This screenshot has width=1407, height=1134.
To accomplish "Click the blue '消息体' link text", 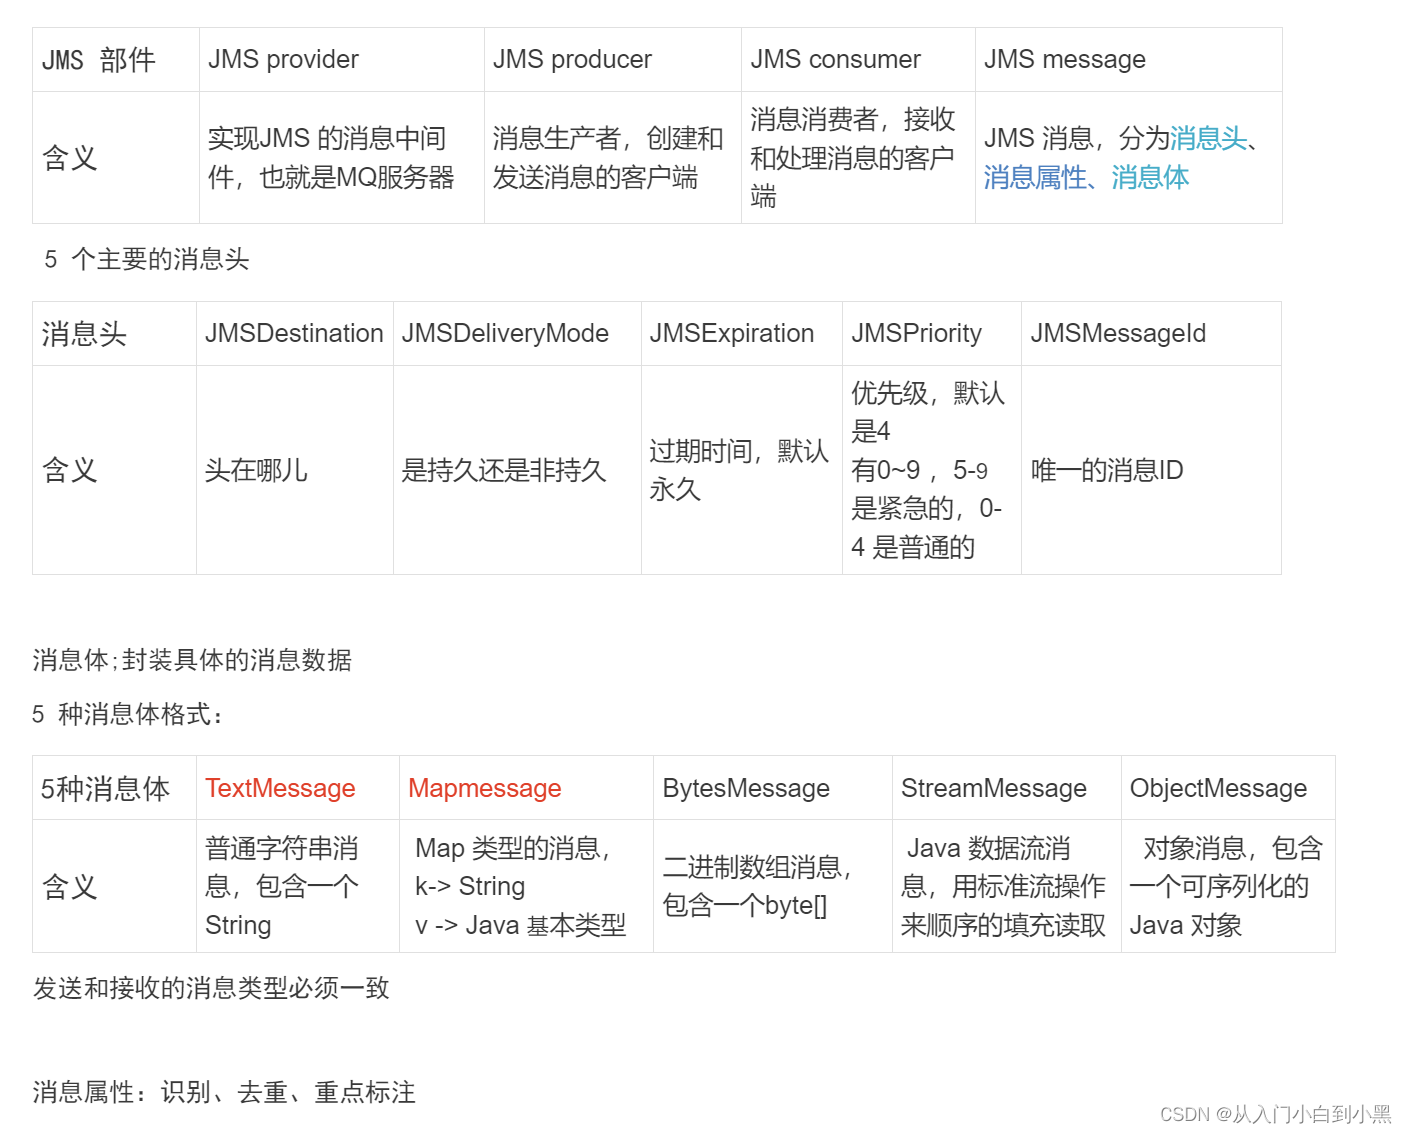I will click(x=1150, y=178).
